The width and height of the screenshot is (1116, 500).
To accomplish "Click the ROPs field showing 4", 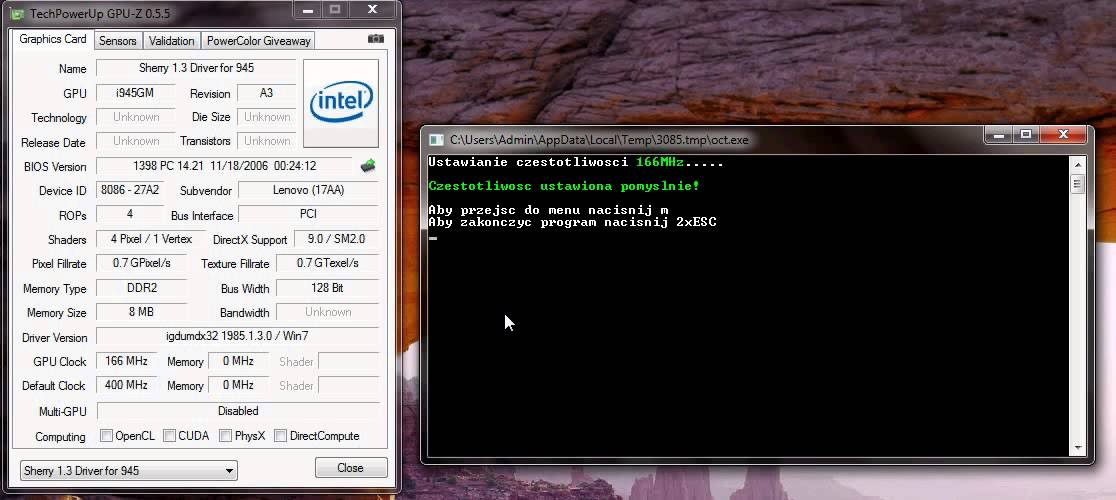I will tap(130, 214).
